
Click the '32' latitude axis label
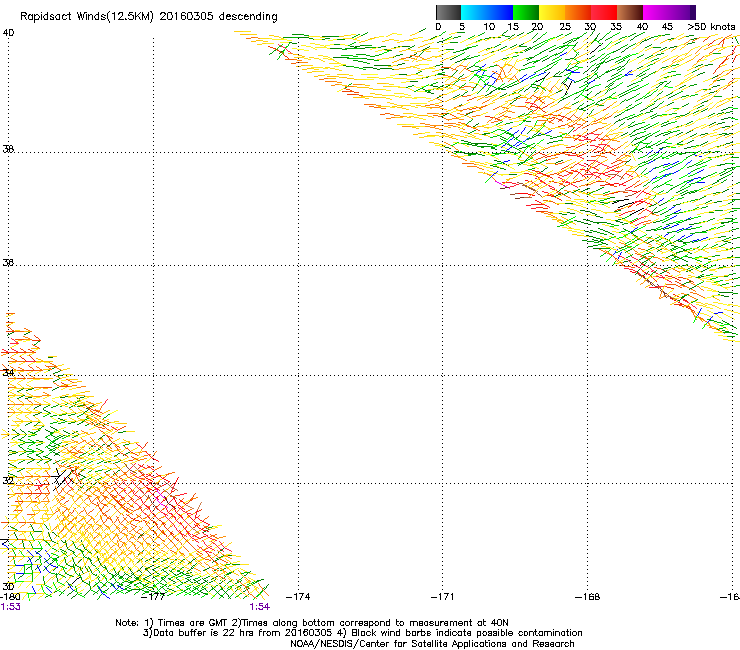(x=8, y=481)
